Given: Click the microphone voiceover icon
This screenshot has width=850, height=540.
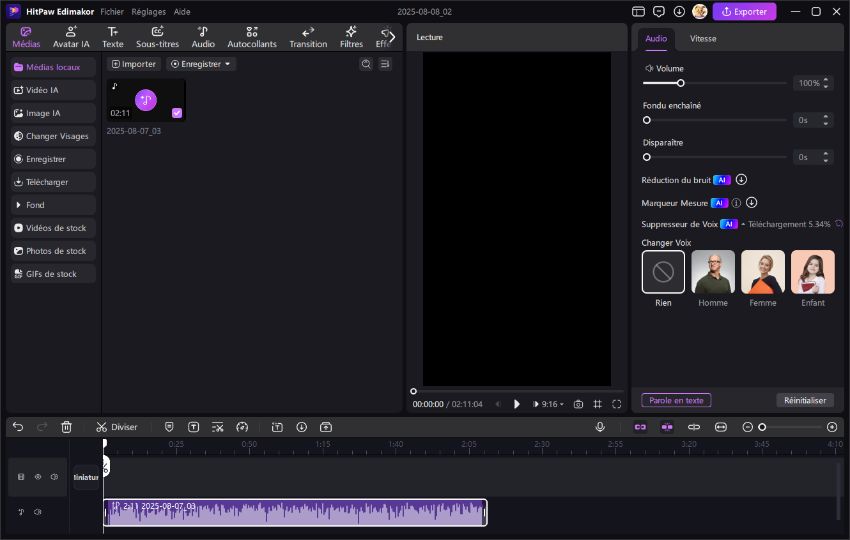Looking at the screenshot, I should [600, 427].
